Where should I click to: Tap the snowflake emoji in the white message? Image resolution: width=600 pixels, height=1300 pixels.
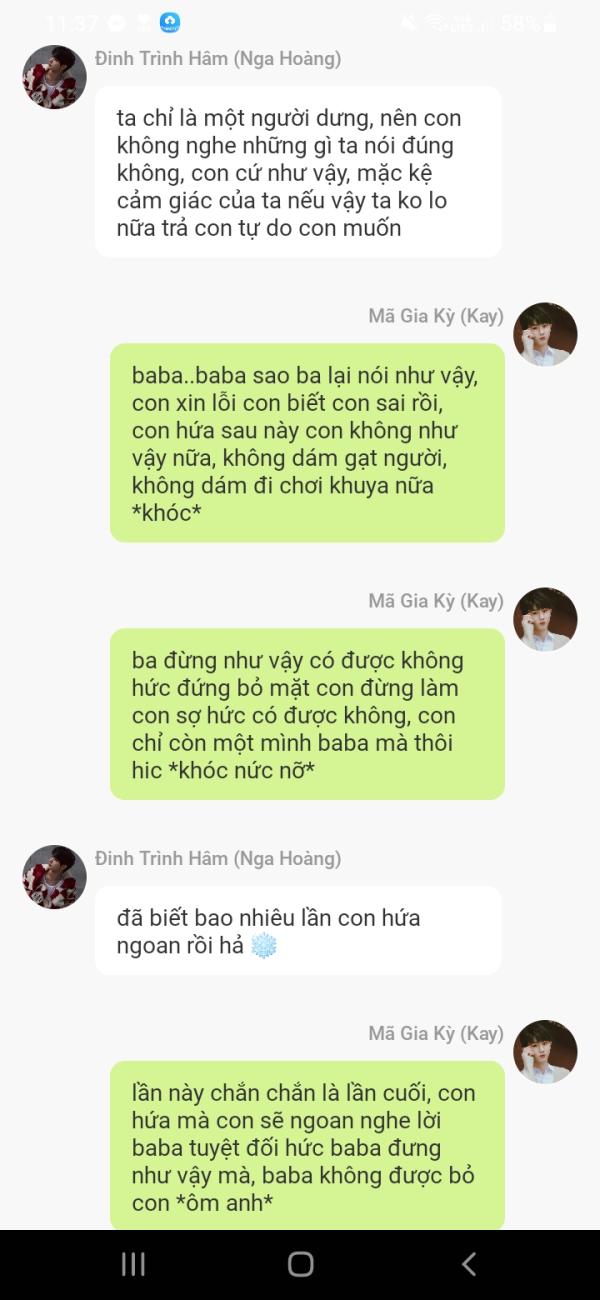click(x=263, y=945)
